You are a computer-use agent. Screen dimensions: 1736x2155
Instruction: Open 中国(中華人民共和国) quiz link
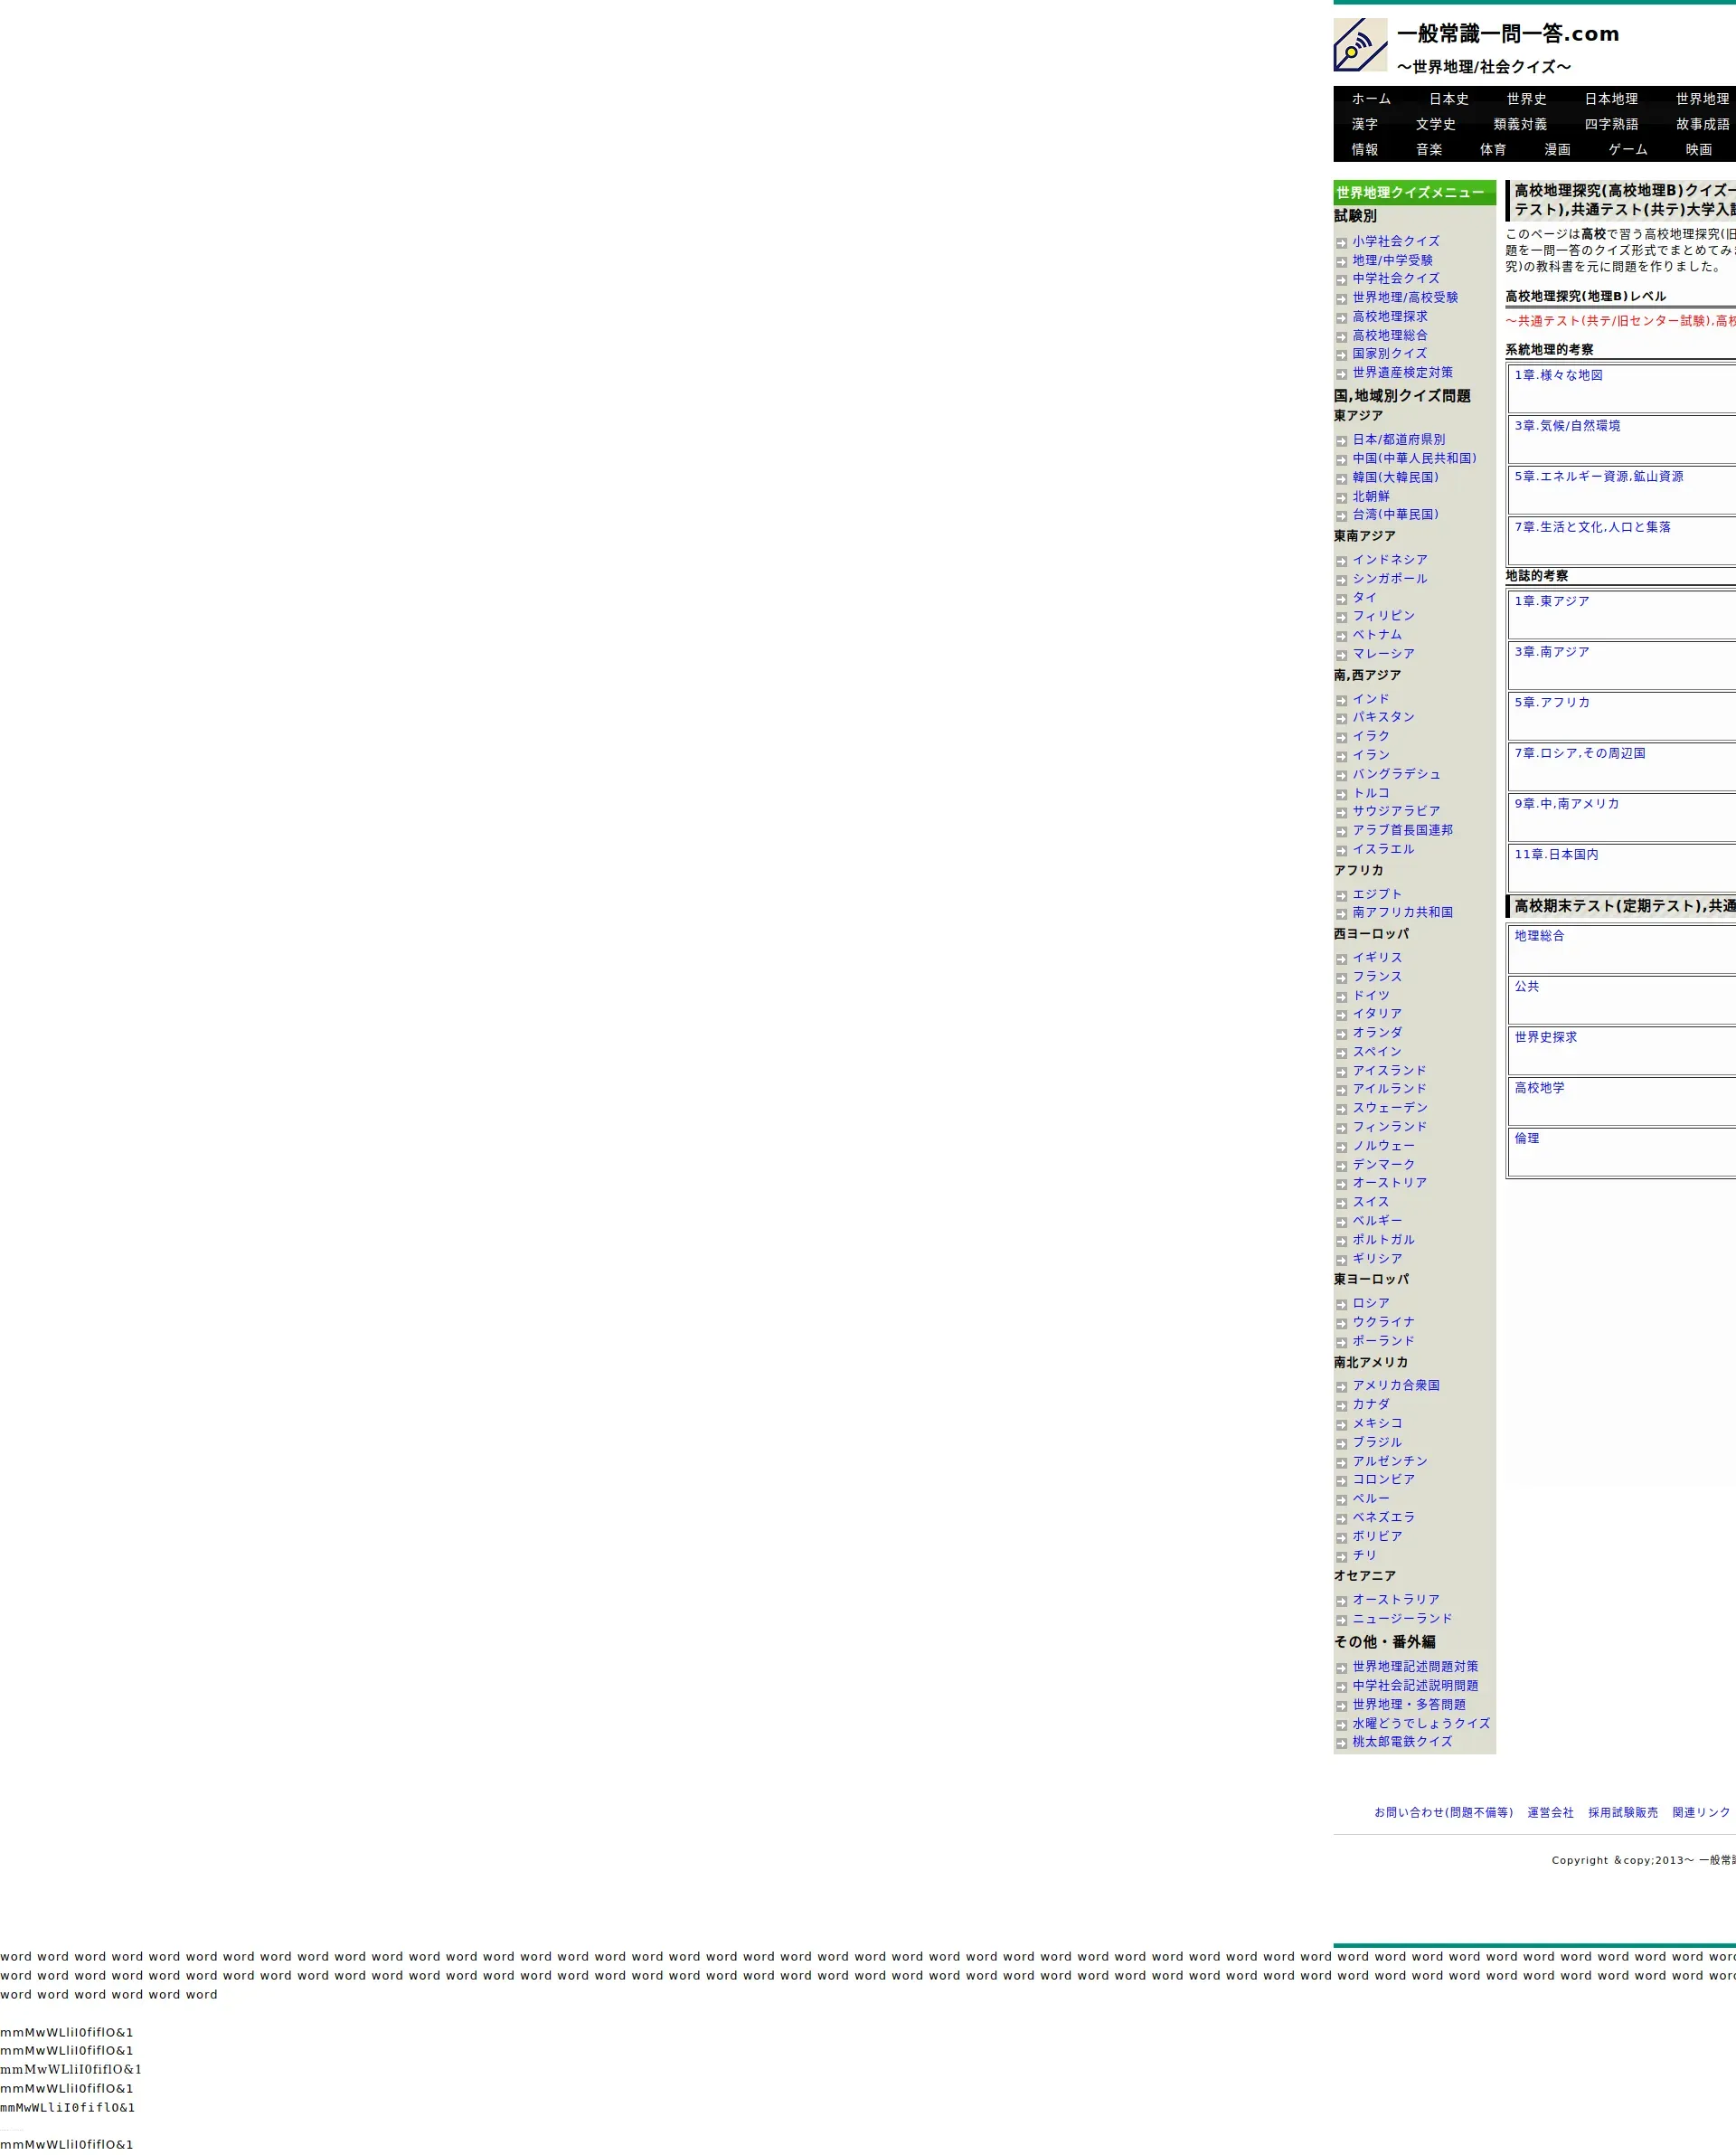click(1414, 458)
